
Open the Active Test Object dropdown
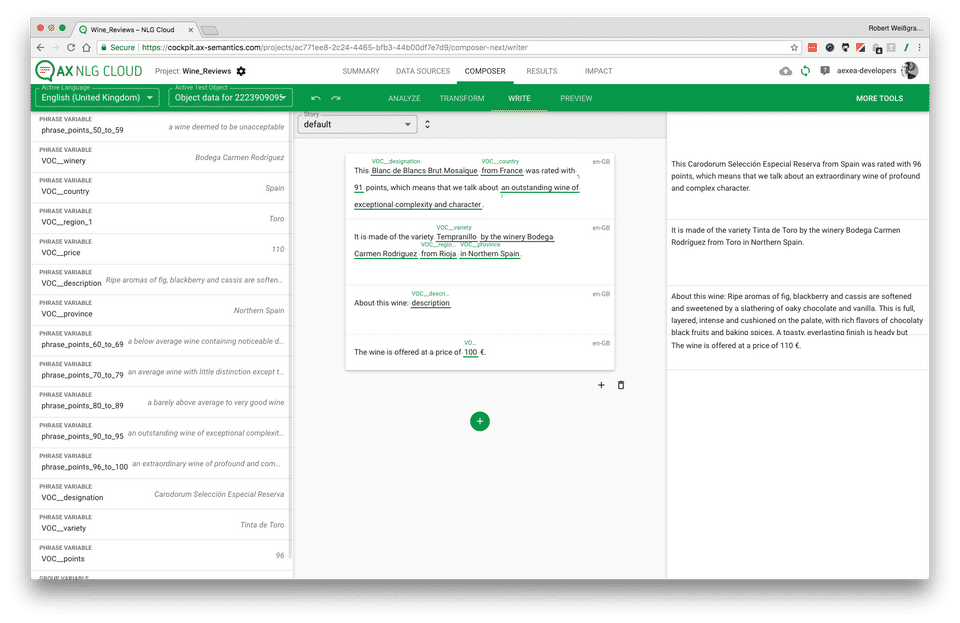pos(230,97)
